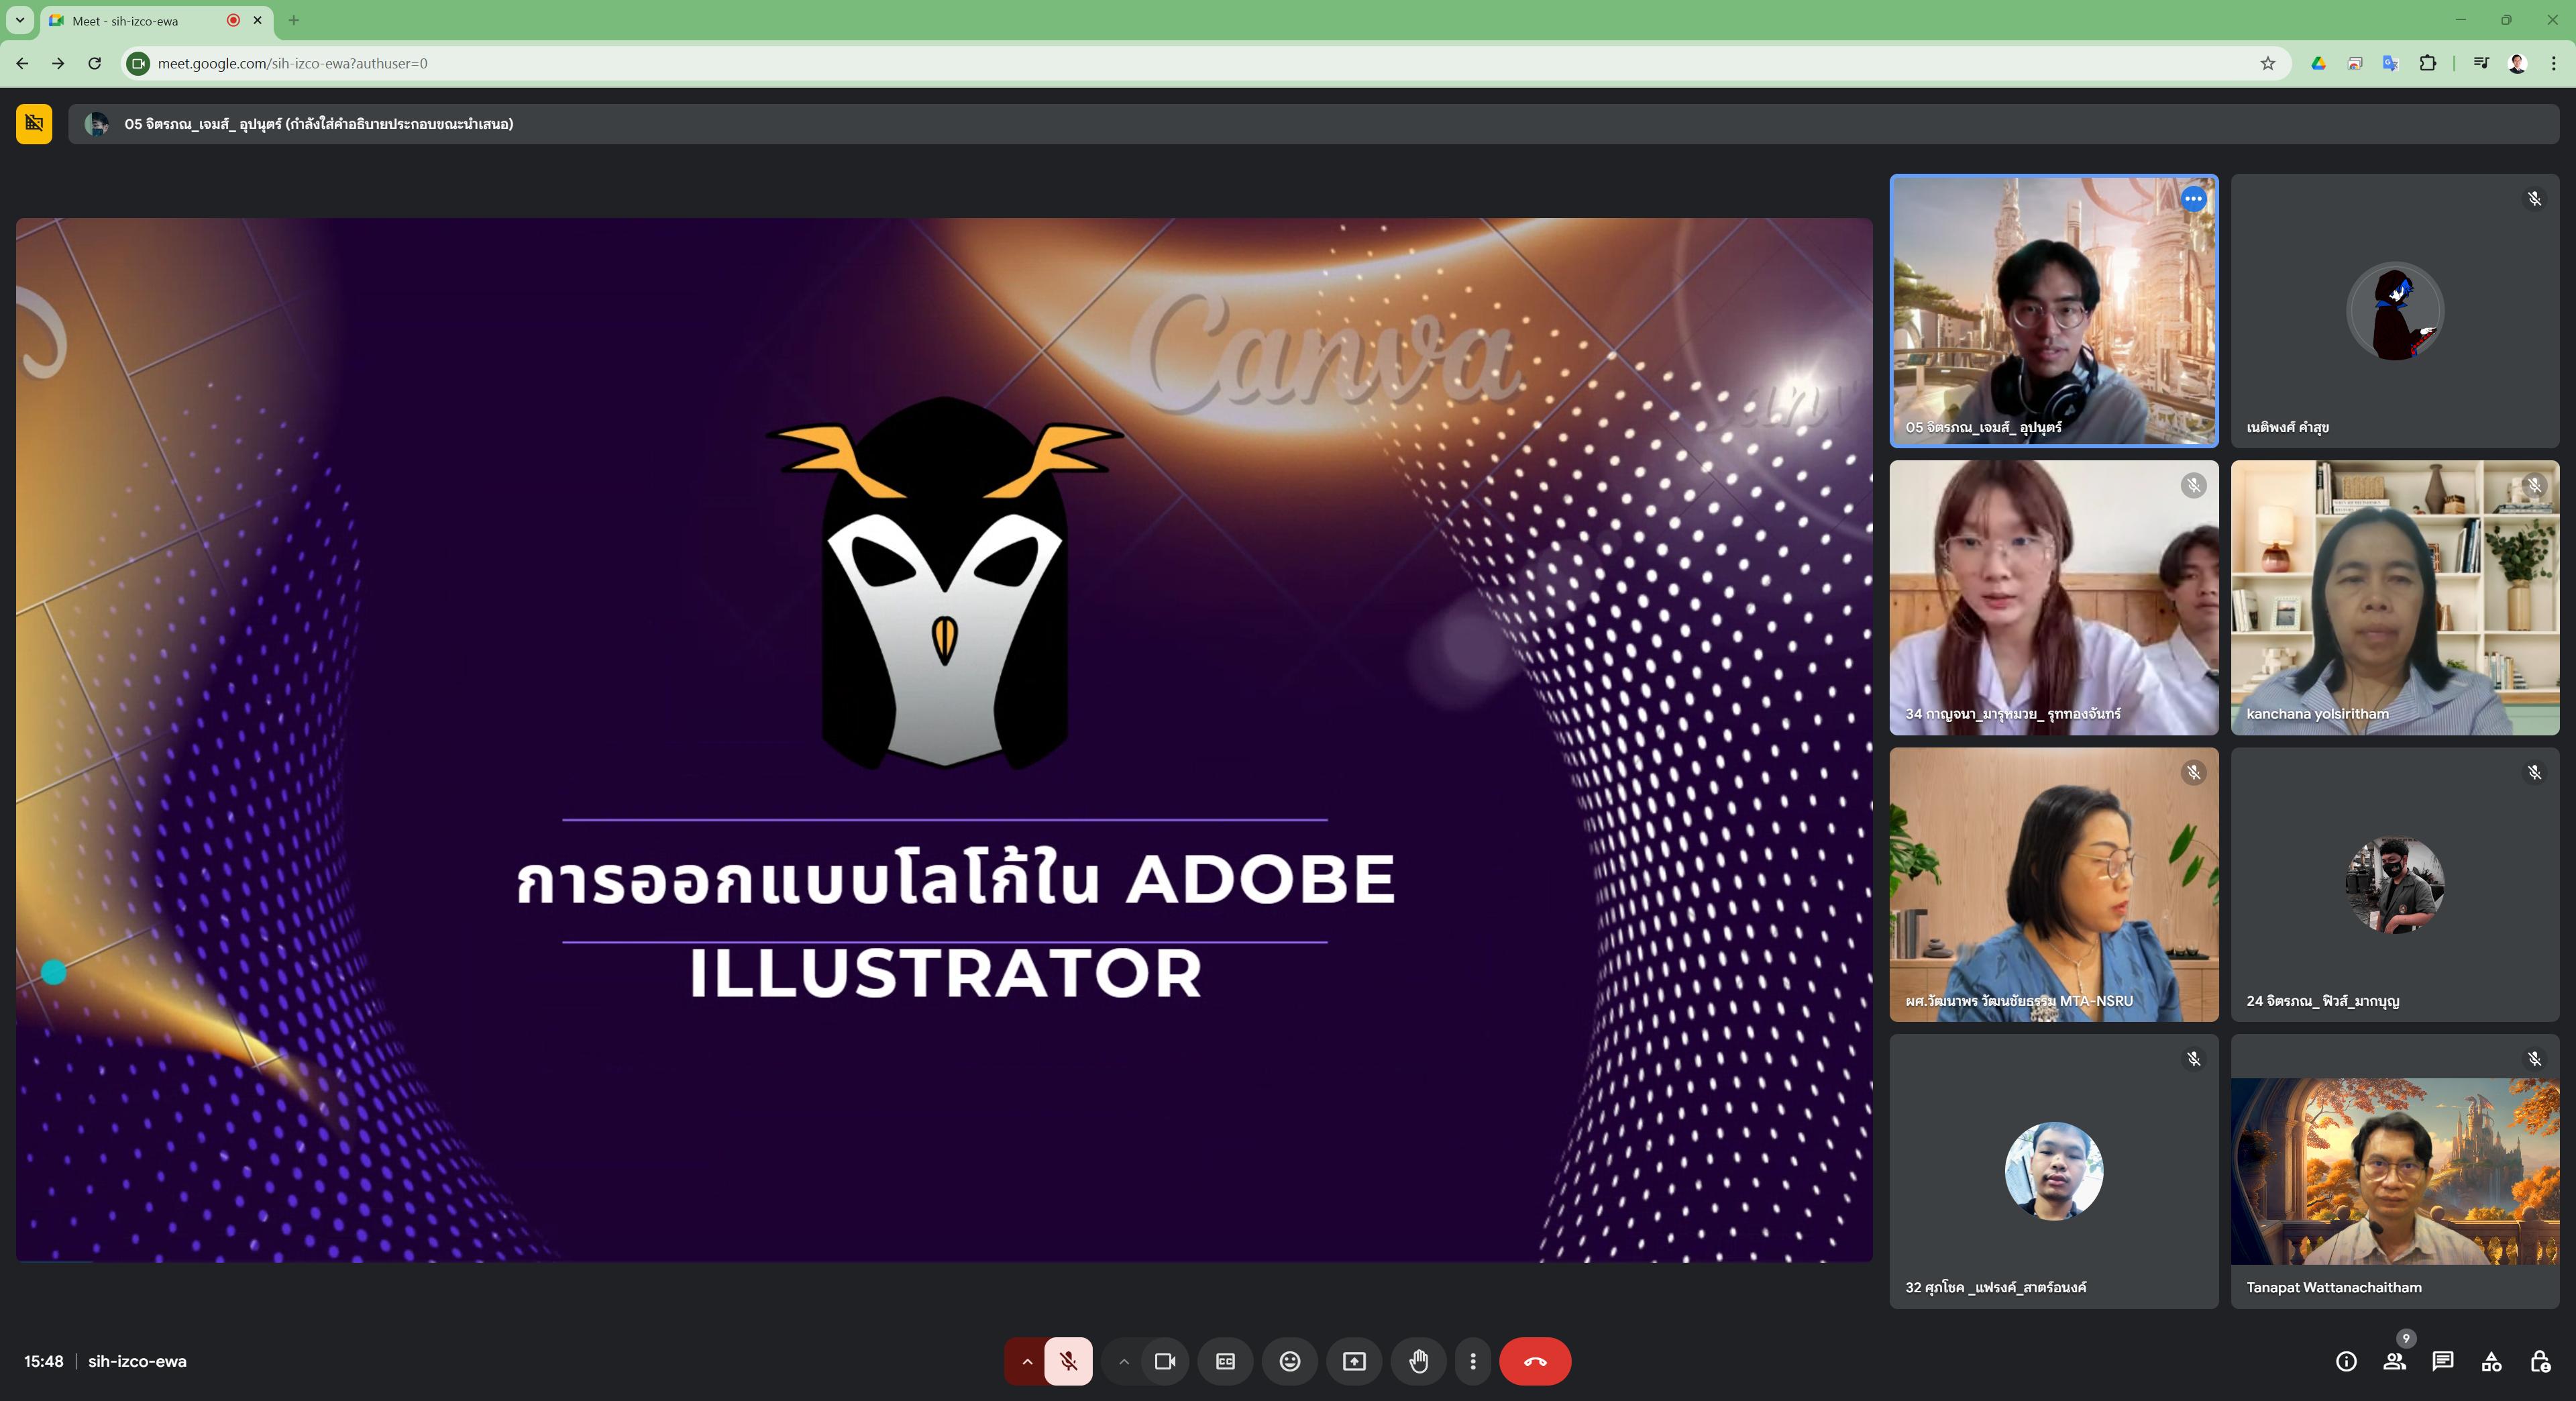Screen dimensions: 2576x1401
Task: Select the 32 ศุภโชค participant tile
Action: coord(2054,1171)
